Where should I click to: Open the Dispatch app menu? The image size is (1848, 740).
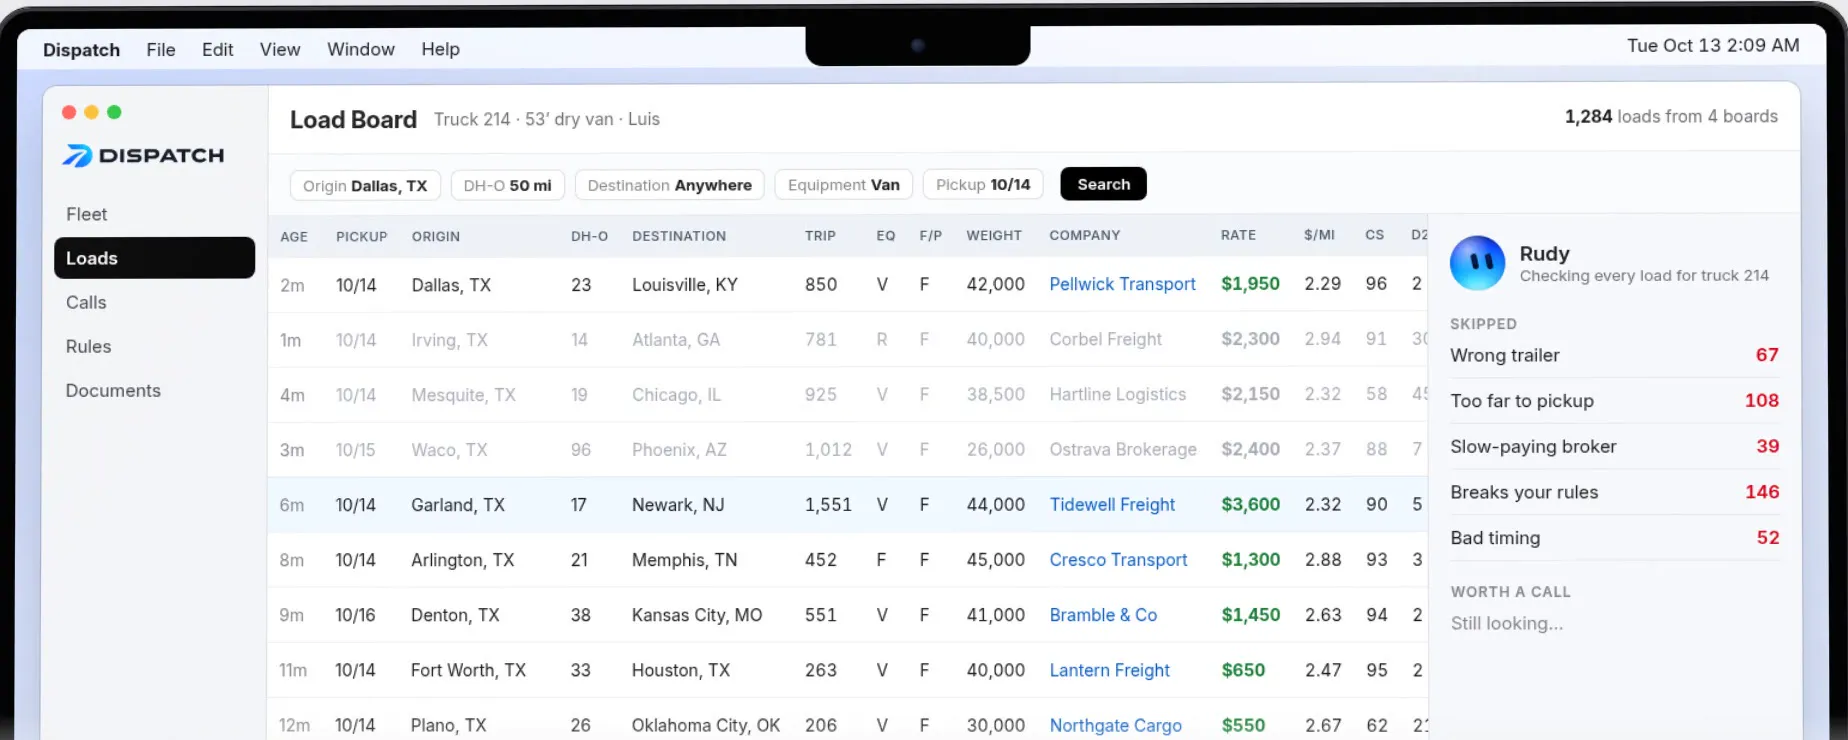(x=81, y=49)
